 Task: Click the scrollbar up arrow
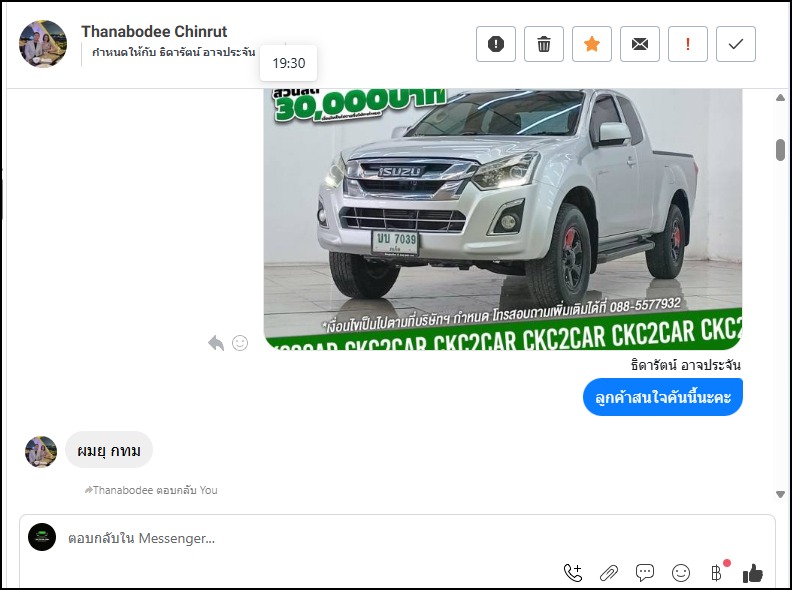coord(780,97)
